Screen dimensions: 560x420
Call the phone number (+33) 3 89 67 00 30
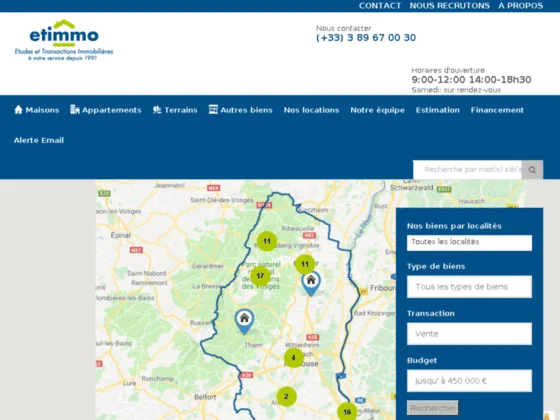tap(366, 38)
